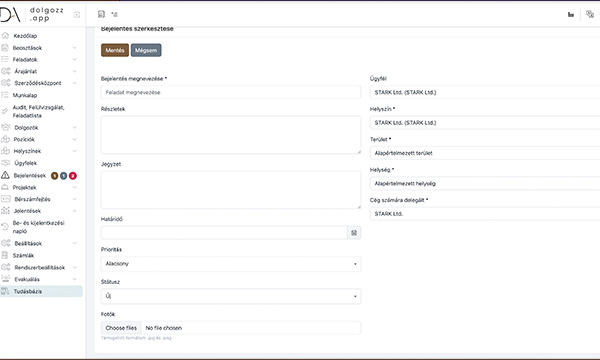The height and width of the screenshot is (360, 600).
Task: Click the top-right chart icon
Action: click(571, 15)
